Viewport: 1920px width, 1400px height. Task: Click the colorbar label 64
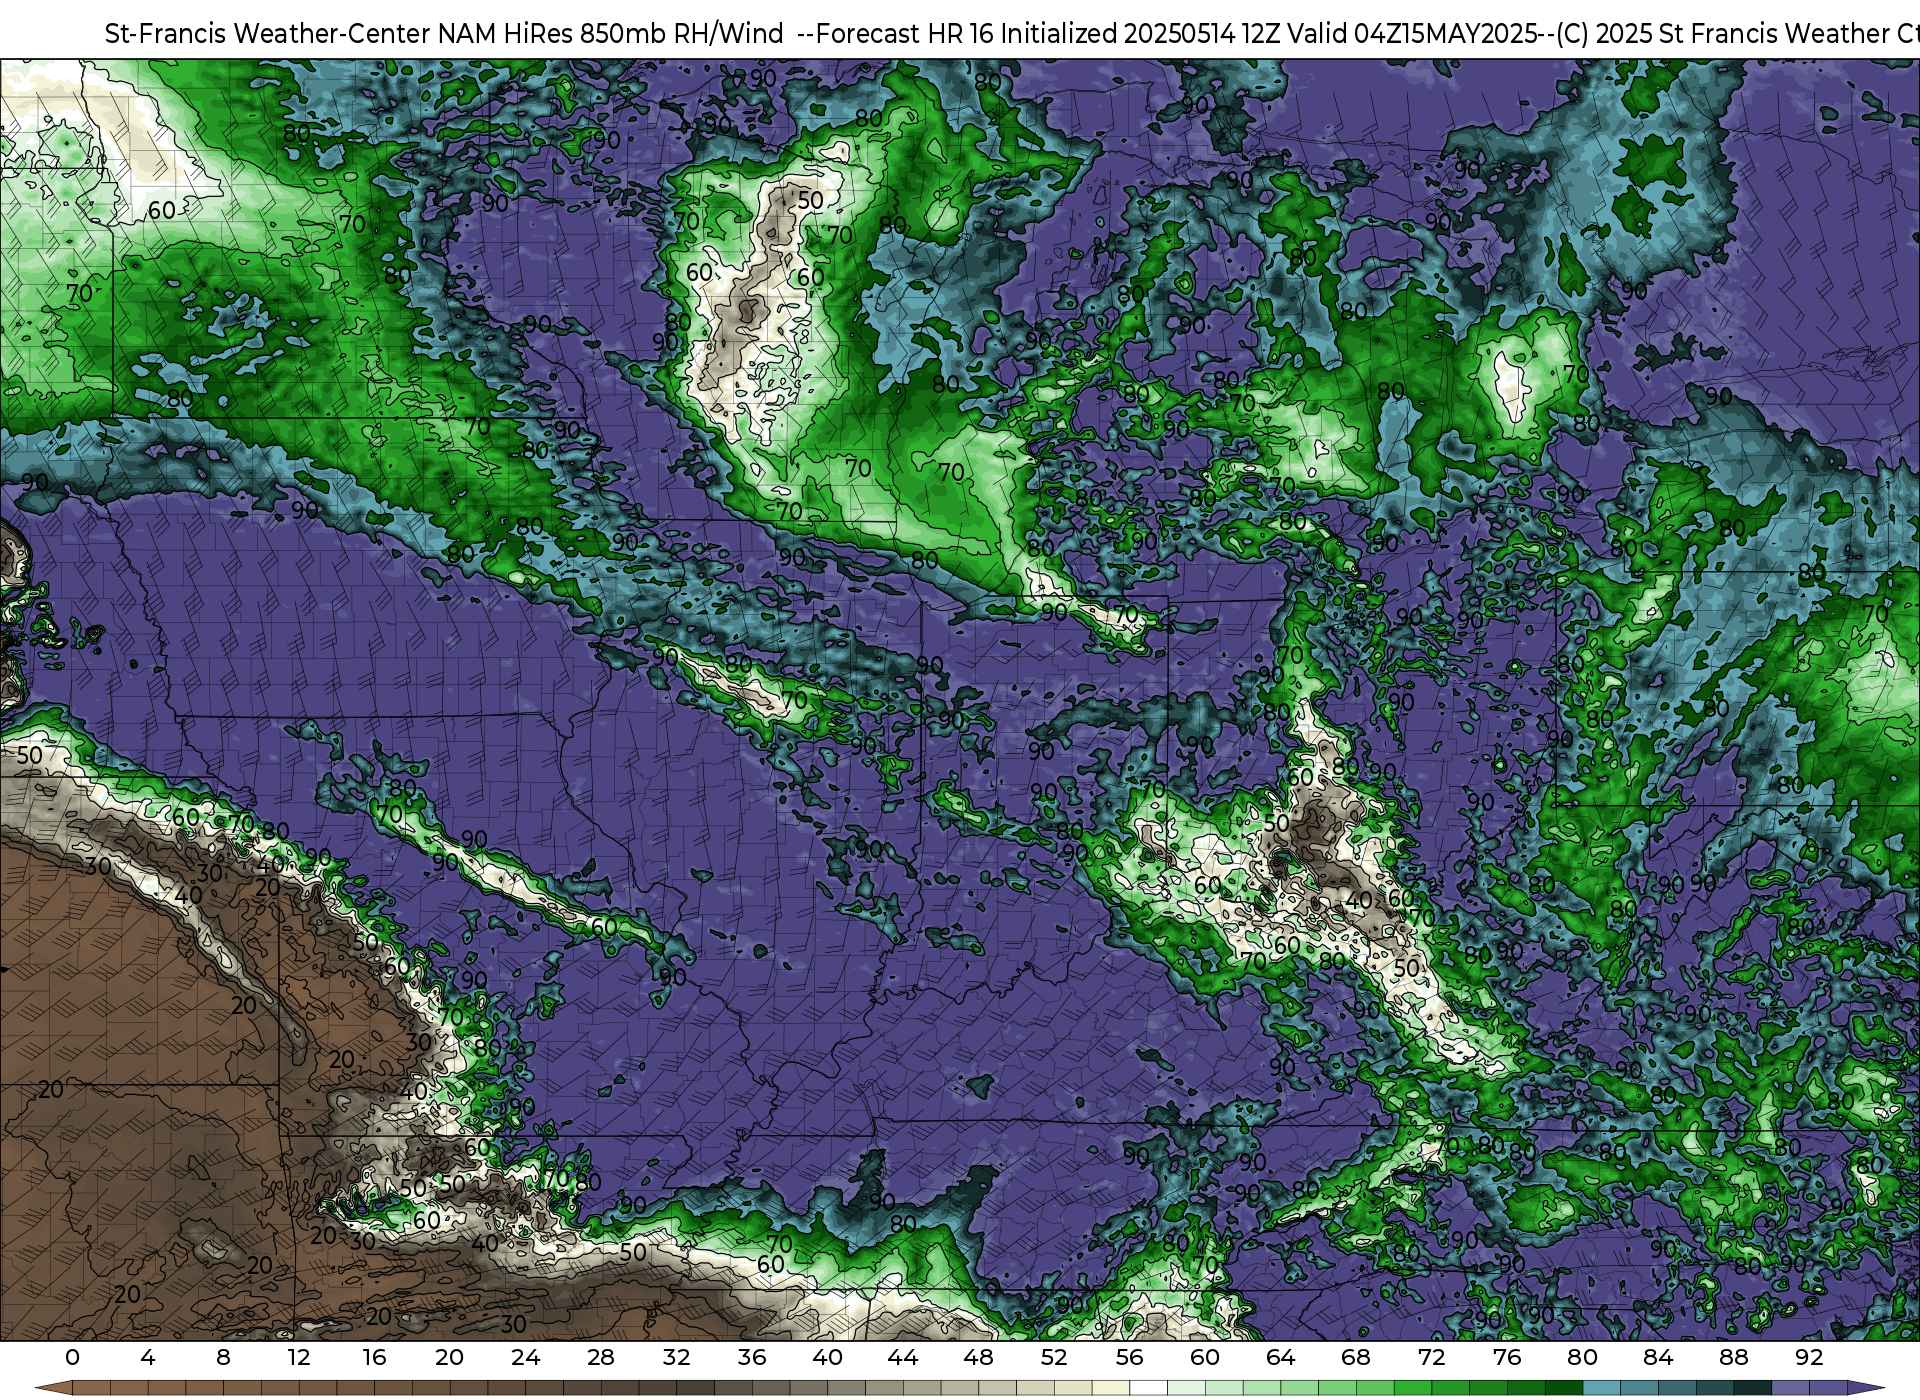click(x=1280, y=1357)
